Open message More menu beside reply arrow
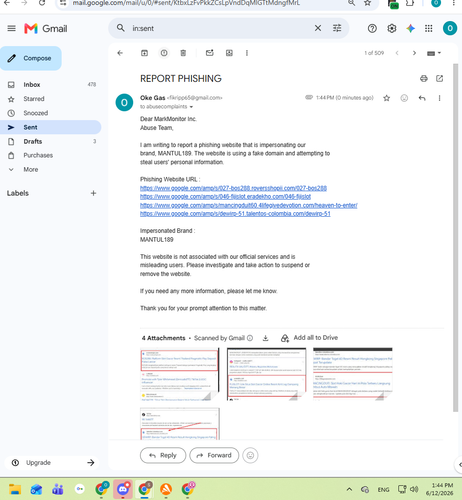462x500 pixels. 439,98
